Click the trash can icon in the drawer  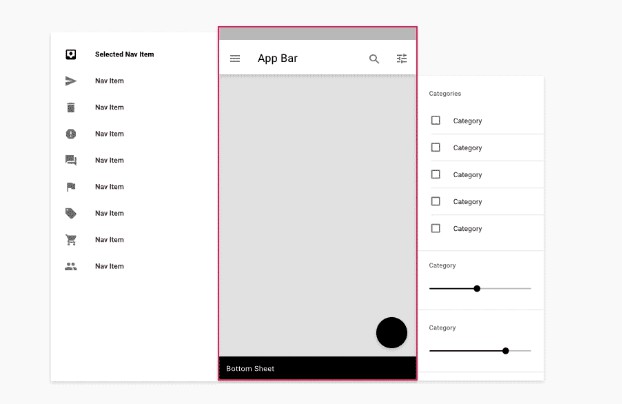71,108
